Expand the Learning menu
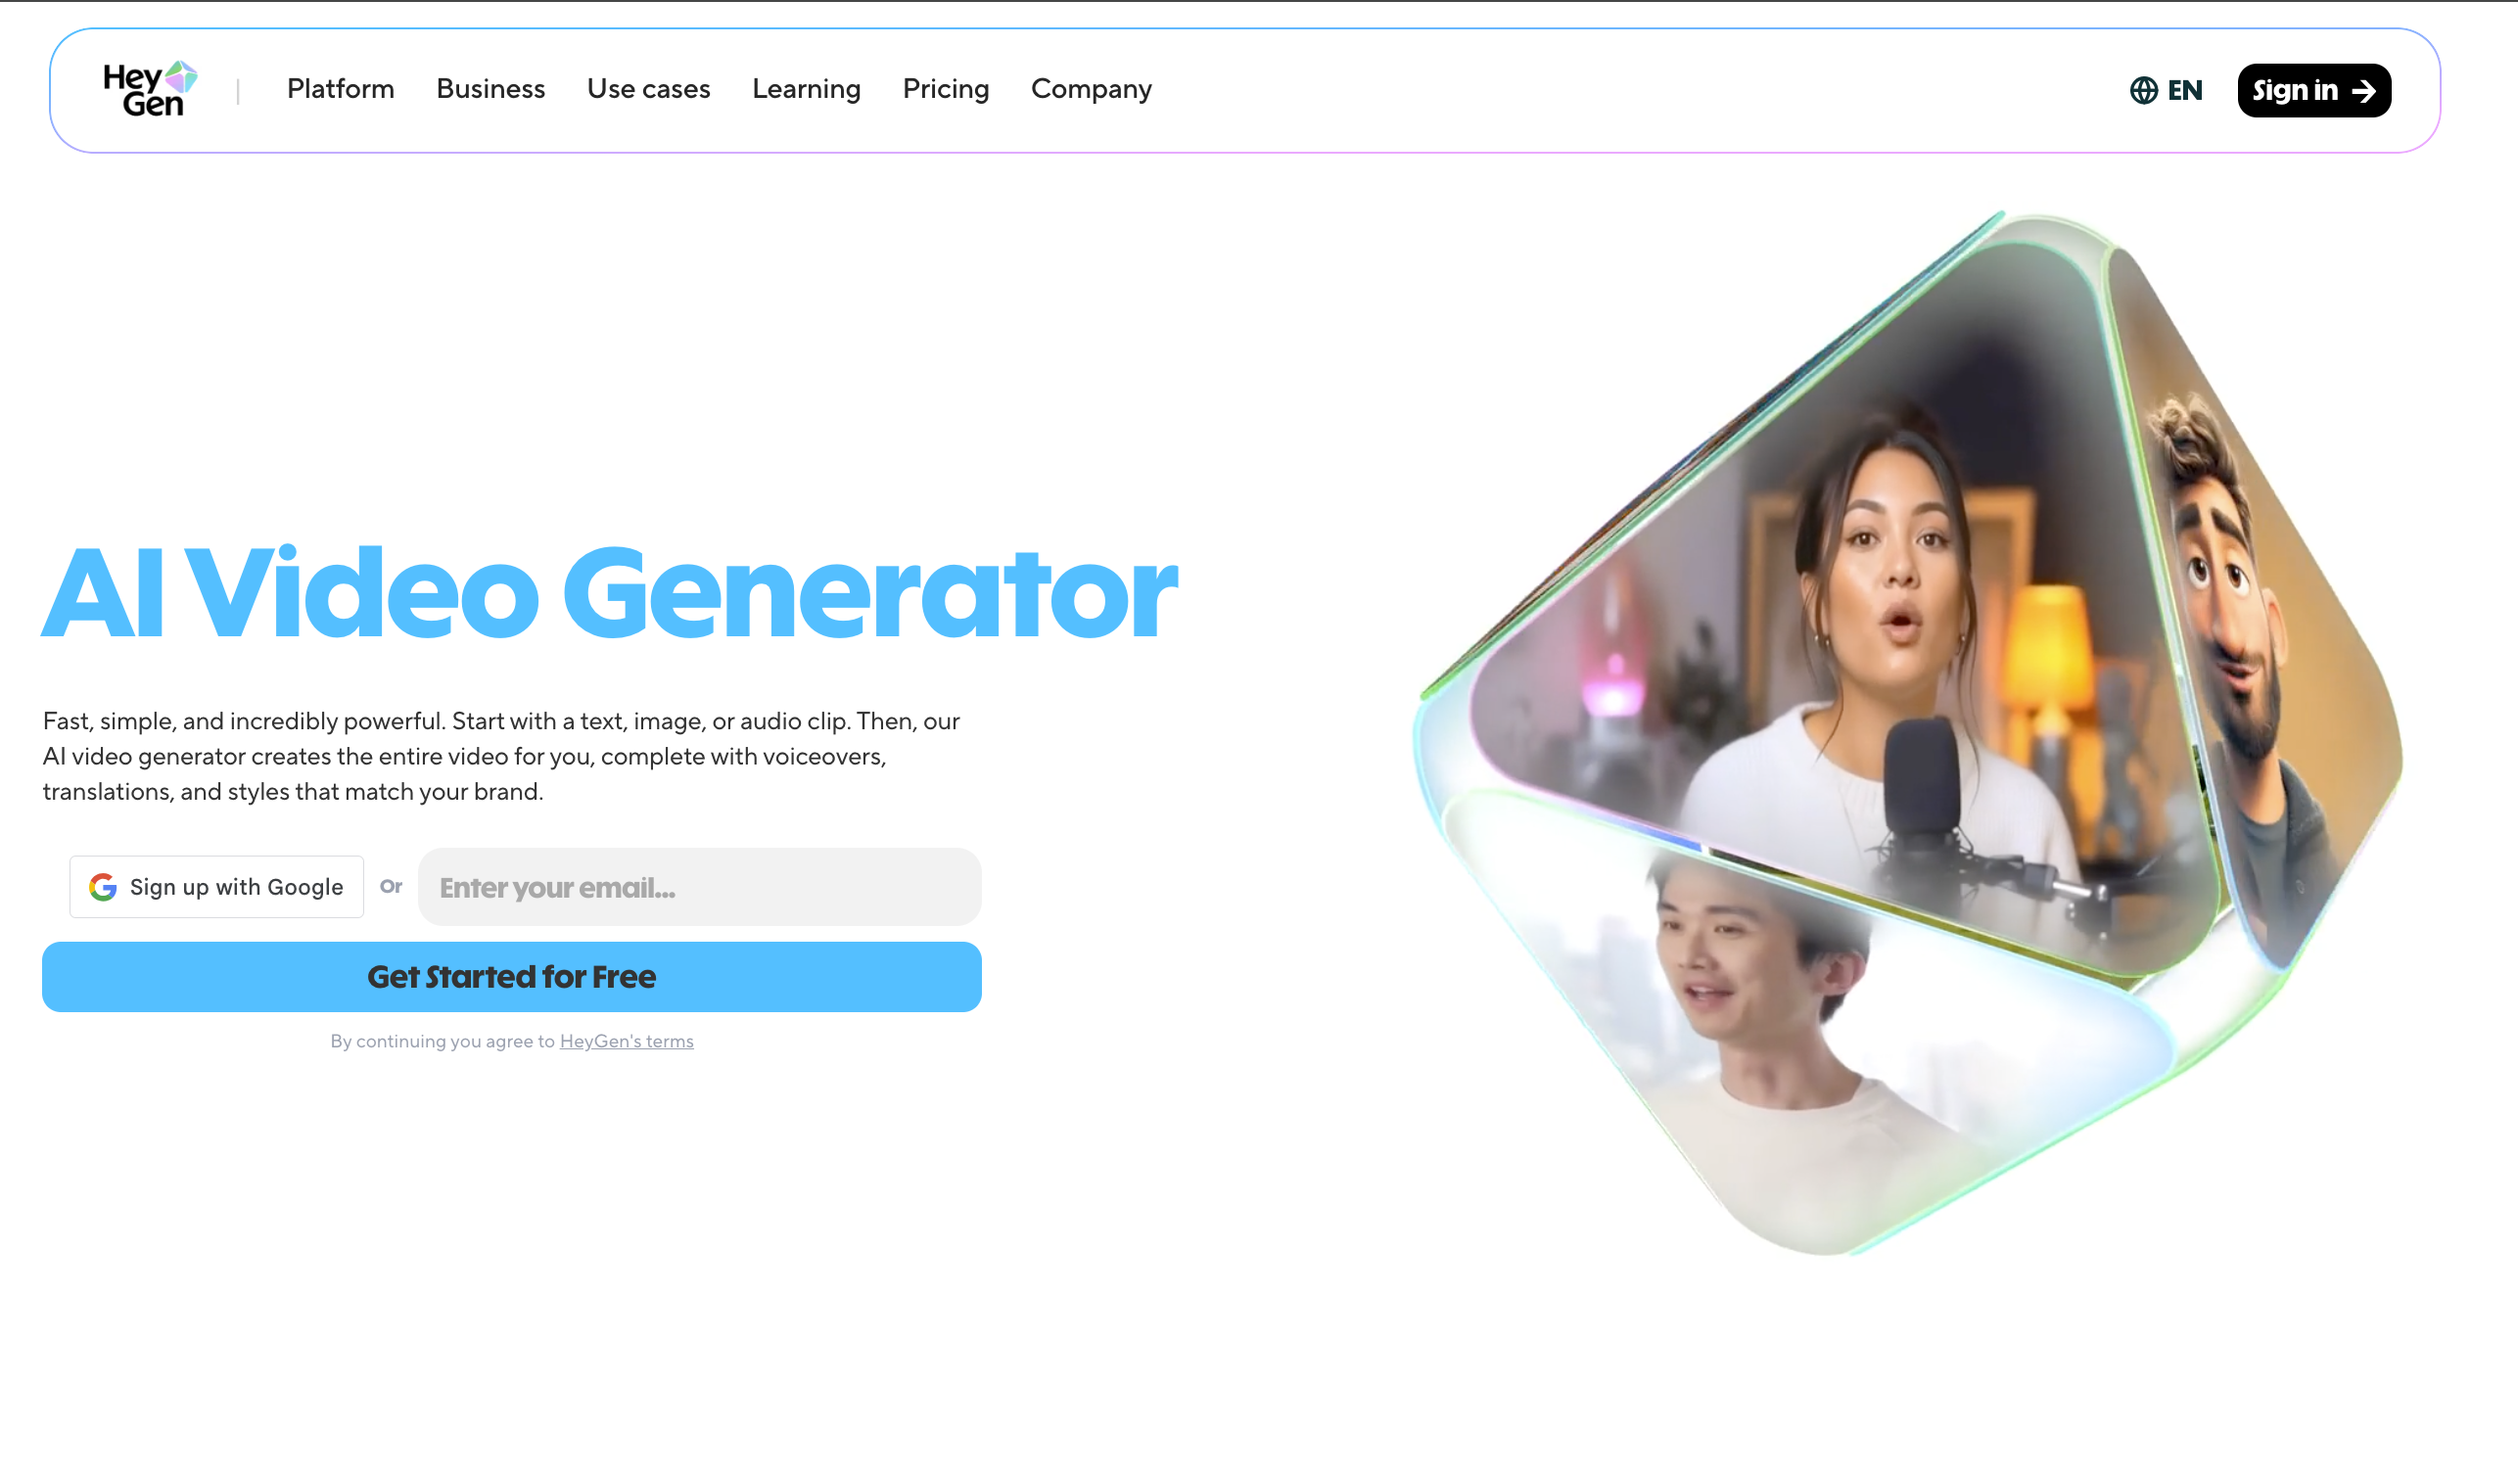Viewport: 2518px width, 1484px height. pyautogui.click(x=806, y=89)
